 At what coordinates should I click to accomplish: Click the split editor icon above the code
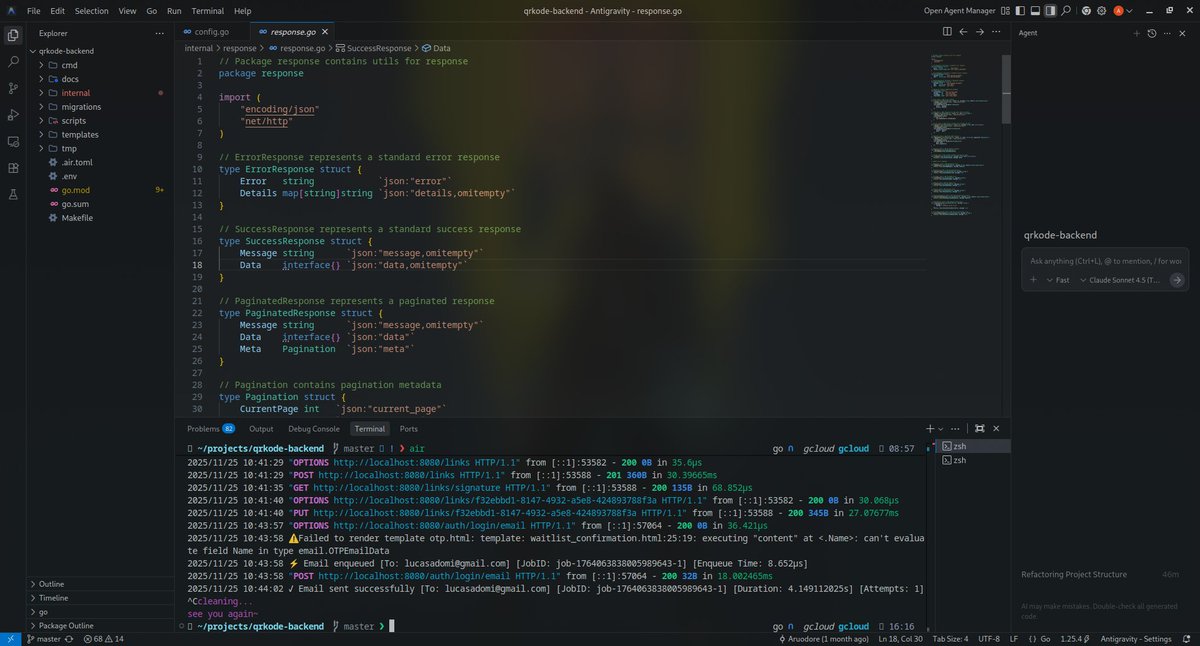coord(947,31)
